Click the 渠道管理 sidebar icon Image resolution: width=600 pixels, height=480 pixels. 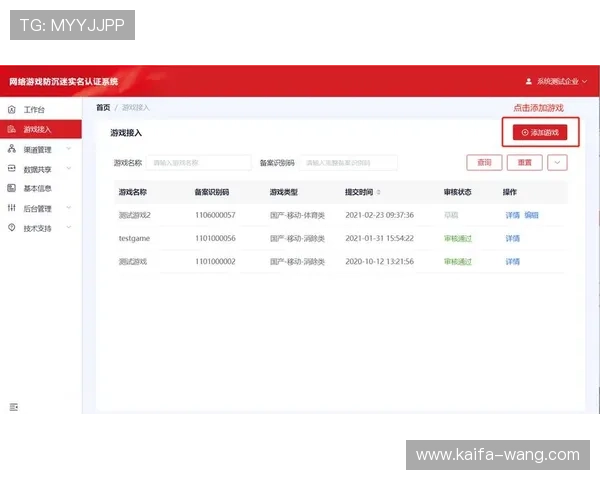(12, 149)
